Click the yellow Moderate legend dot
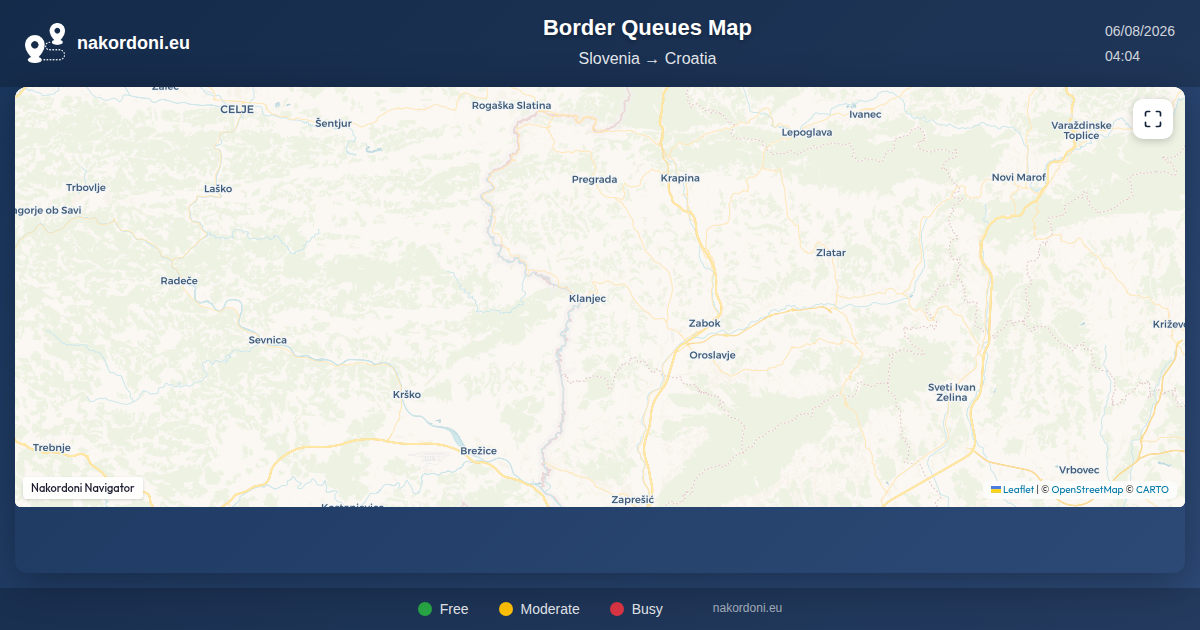Image resolution: width=1200 pixels, height=630 pixels. point(506,609)
